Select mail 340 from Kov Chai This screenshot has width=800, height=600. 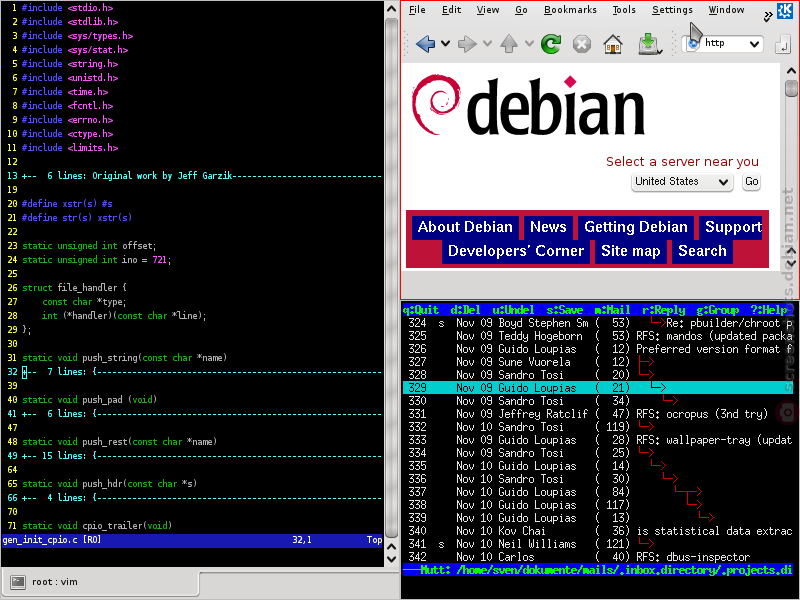pos(598,531)
